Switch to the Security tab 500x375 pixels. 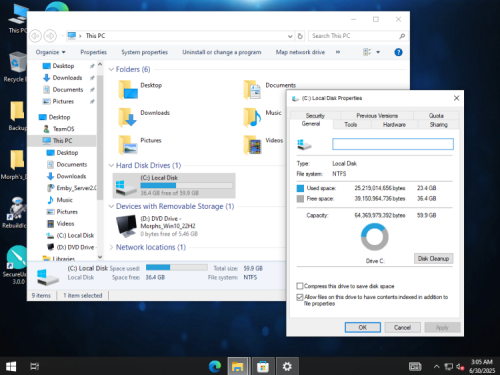(315, 116)
